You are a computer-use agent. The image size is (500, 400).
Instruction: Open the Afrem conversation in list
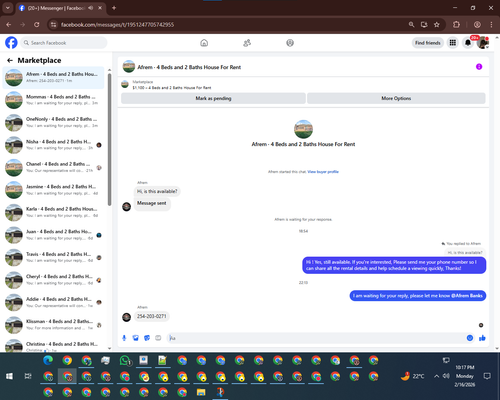click(x=53, y=77)
